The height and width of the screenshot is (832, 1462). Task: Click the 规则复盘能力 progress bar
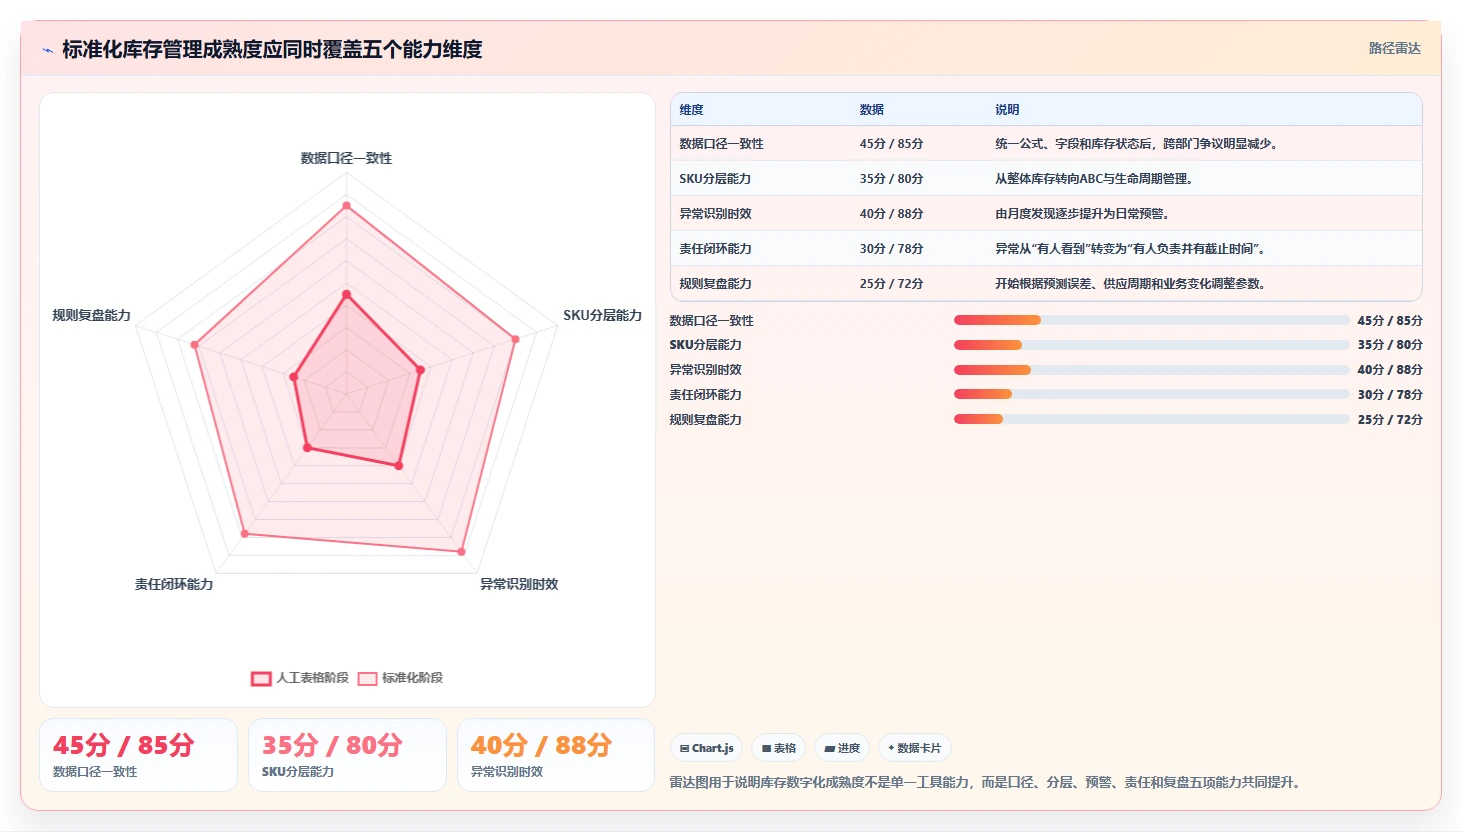[1151, 419]
